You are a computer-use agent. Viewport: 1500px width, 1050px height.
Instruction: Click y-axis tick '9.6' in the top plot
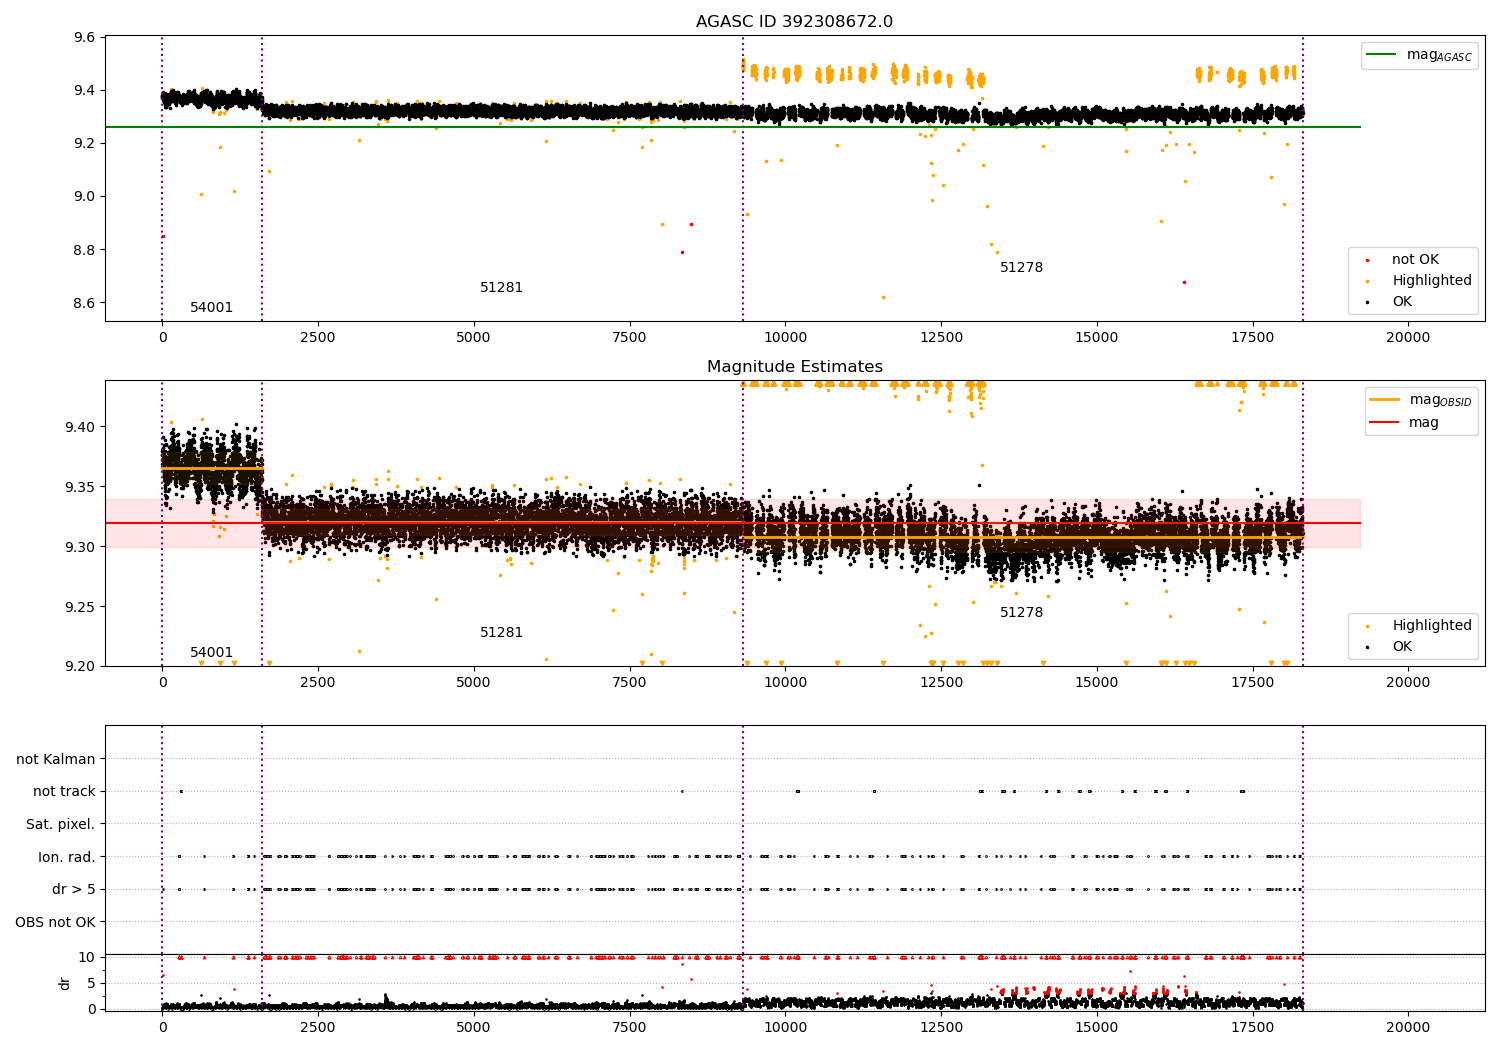pyautogui.click(x=85, y=38)
